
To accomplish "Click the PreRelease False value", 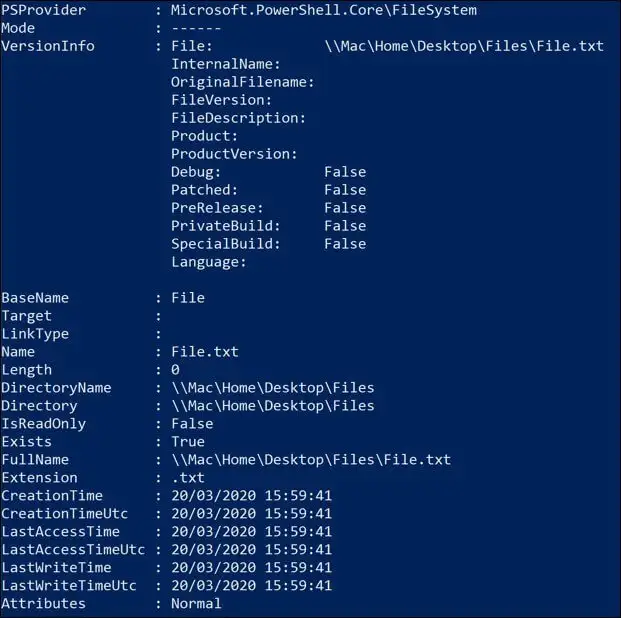I will (345, 208).
